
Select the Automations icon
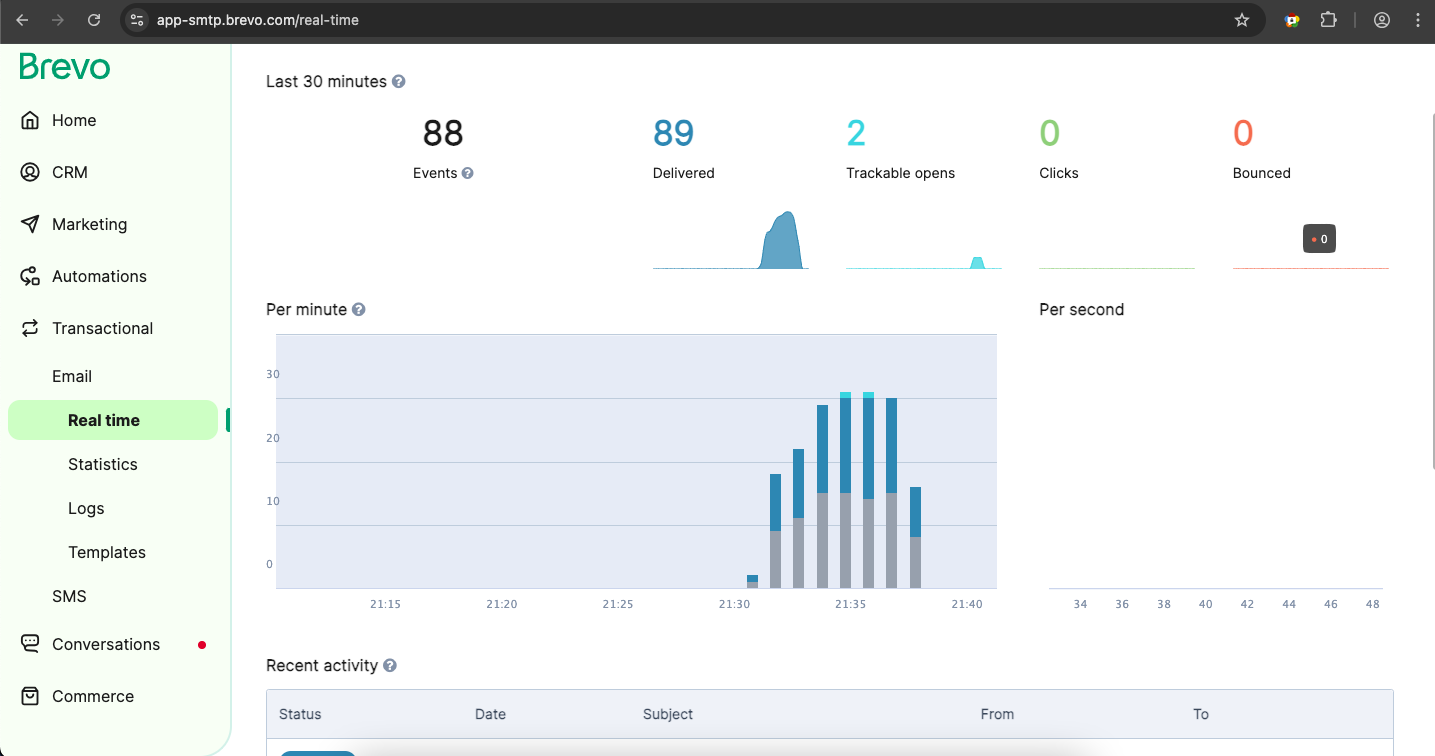(30, 276)
